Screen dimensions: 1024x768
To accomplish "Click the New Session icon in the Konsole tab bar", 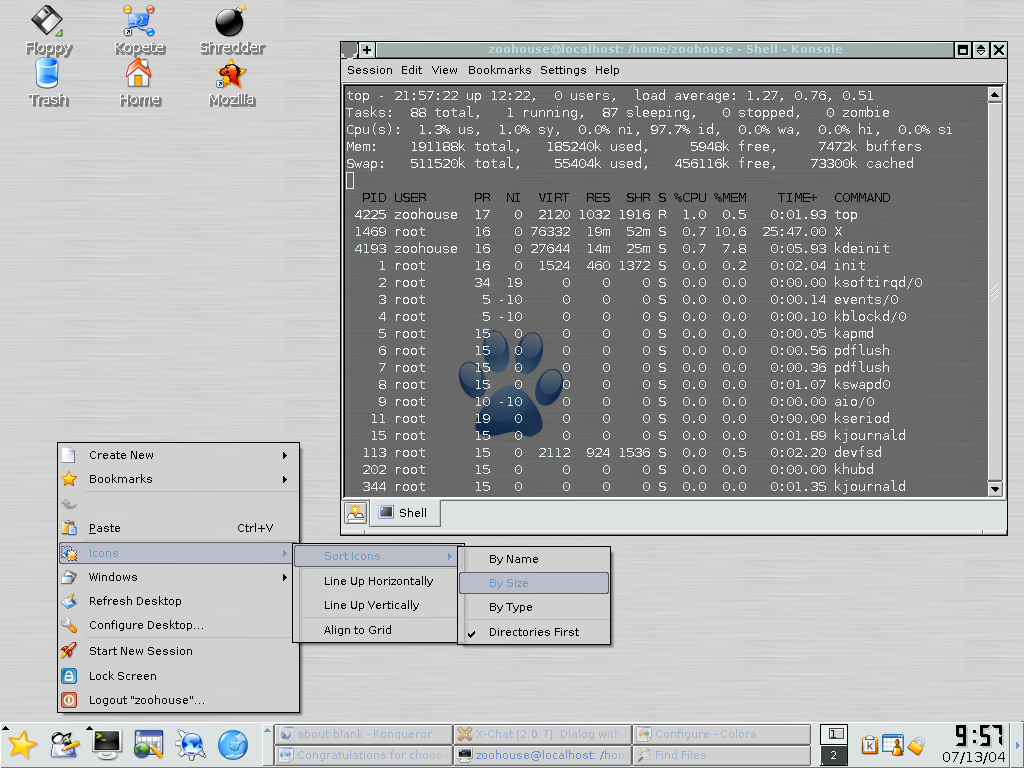I will point(355,513).
